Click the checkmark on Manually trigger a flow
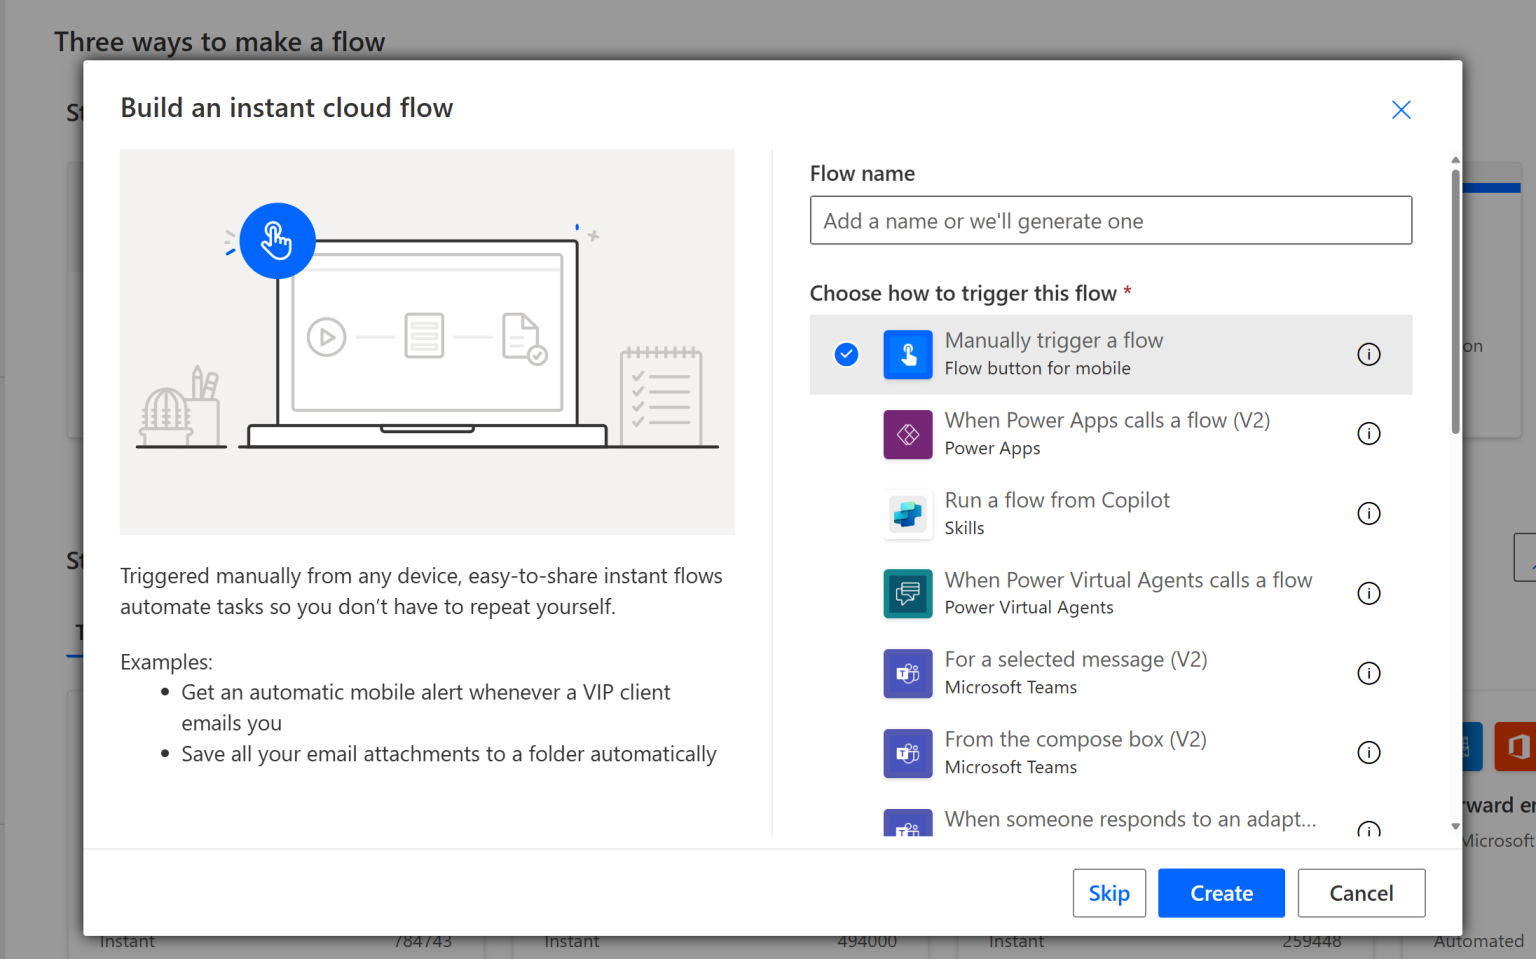1536x959 pixels. [846, 354]
